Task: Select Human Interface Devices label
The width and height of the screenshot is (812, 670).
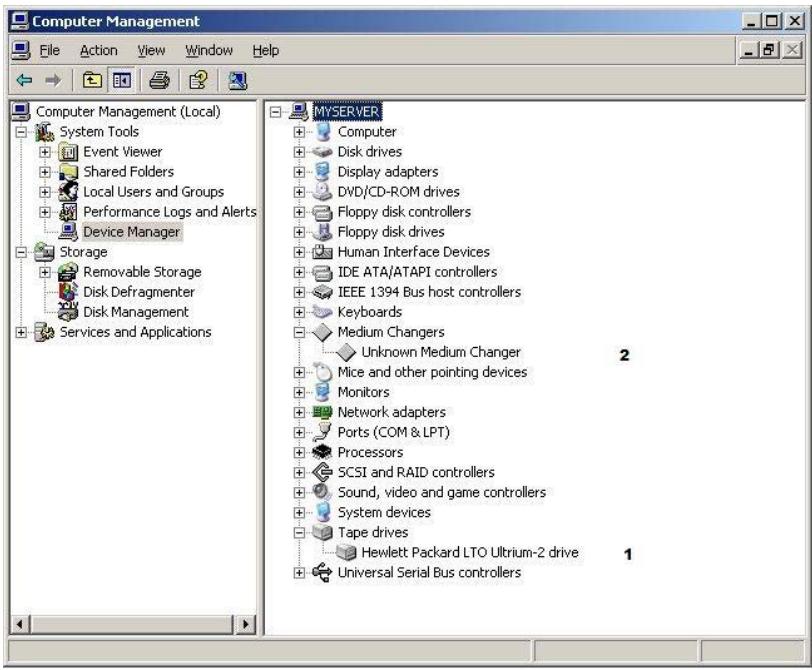Action: tap(413, 252)
